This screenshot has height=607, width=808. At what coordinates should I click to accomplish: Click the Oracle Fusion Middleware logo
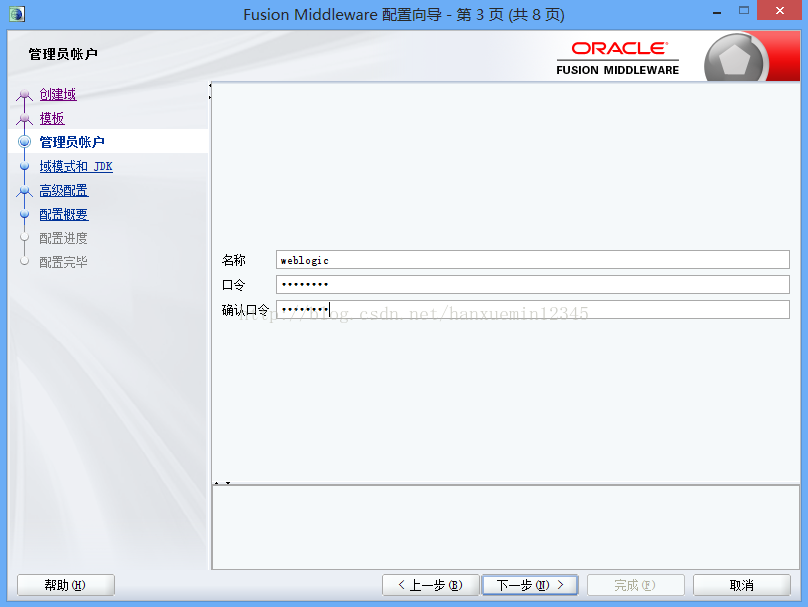coord(617,58)
